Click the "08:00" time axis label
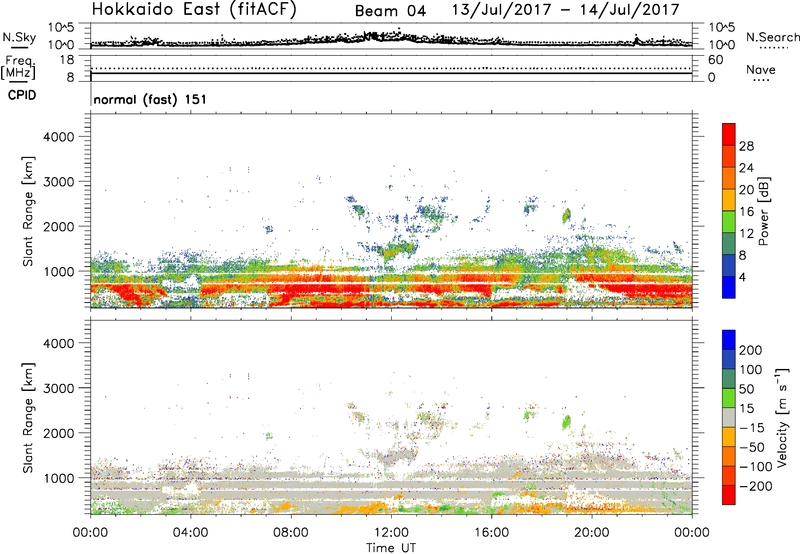 (291, 533)
